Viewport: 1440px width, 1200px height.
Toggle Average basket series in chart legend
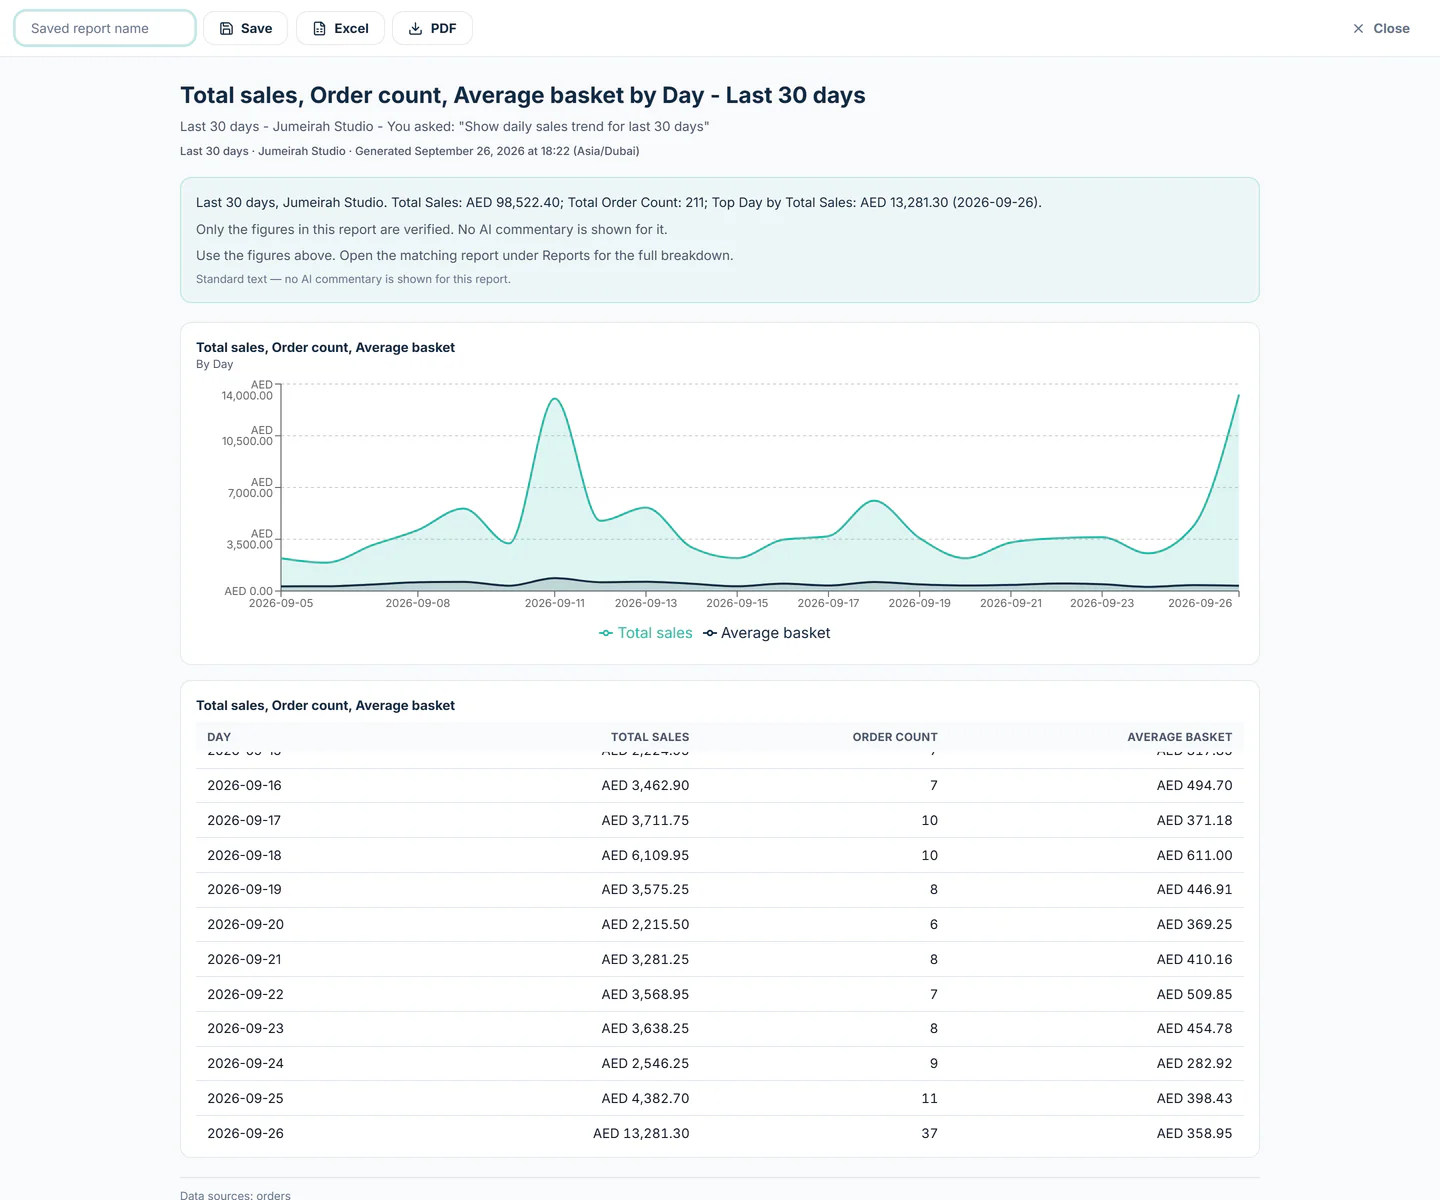tap(767, 633)
